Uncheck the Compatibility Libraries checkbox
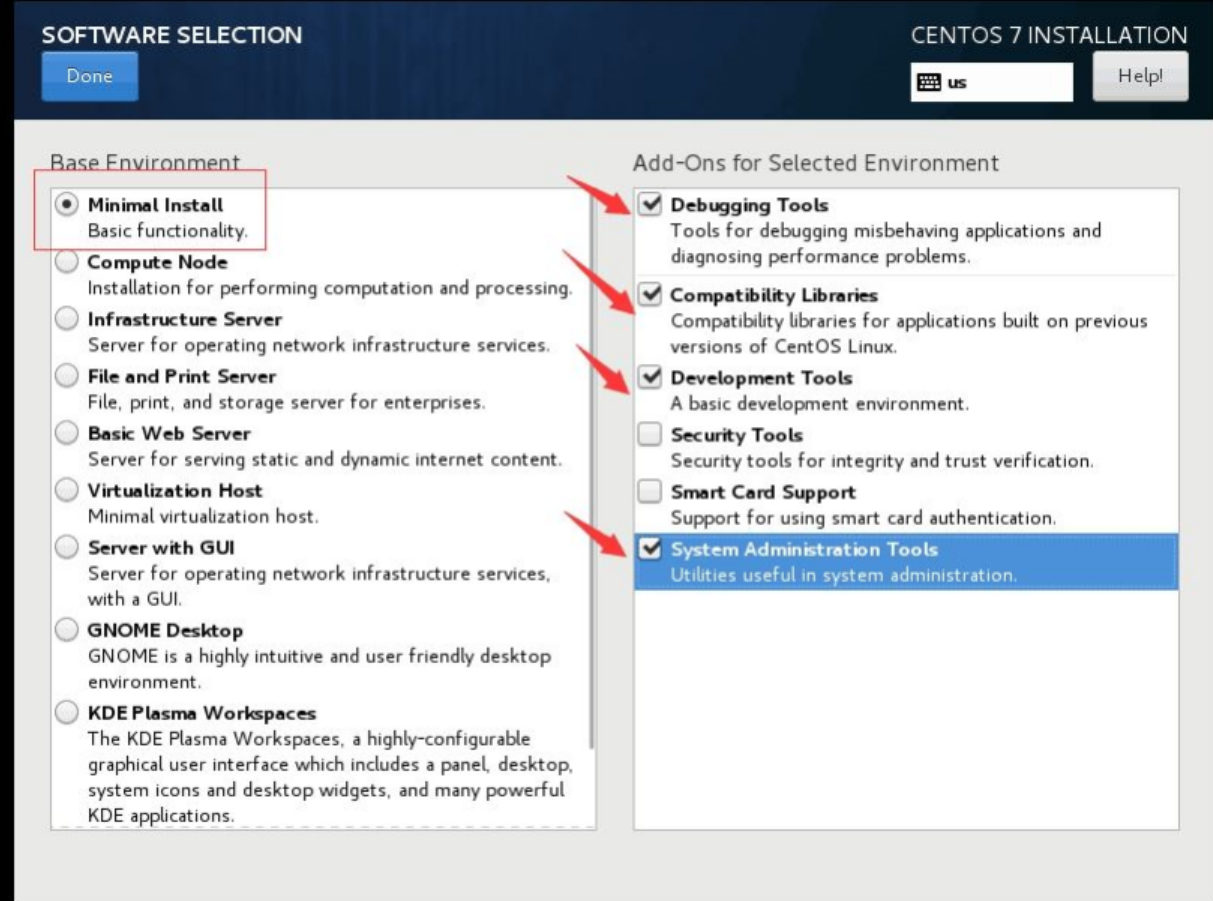Image resolution: width=1213 pixels, height=901 pixels. pos(650,295)
